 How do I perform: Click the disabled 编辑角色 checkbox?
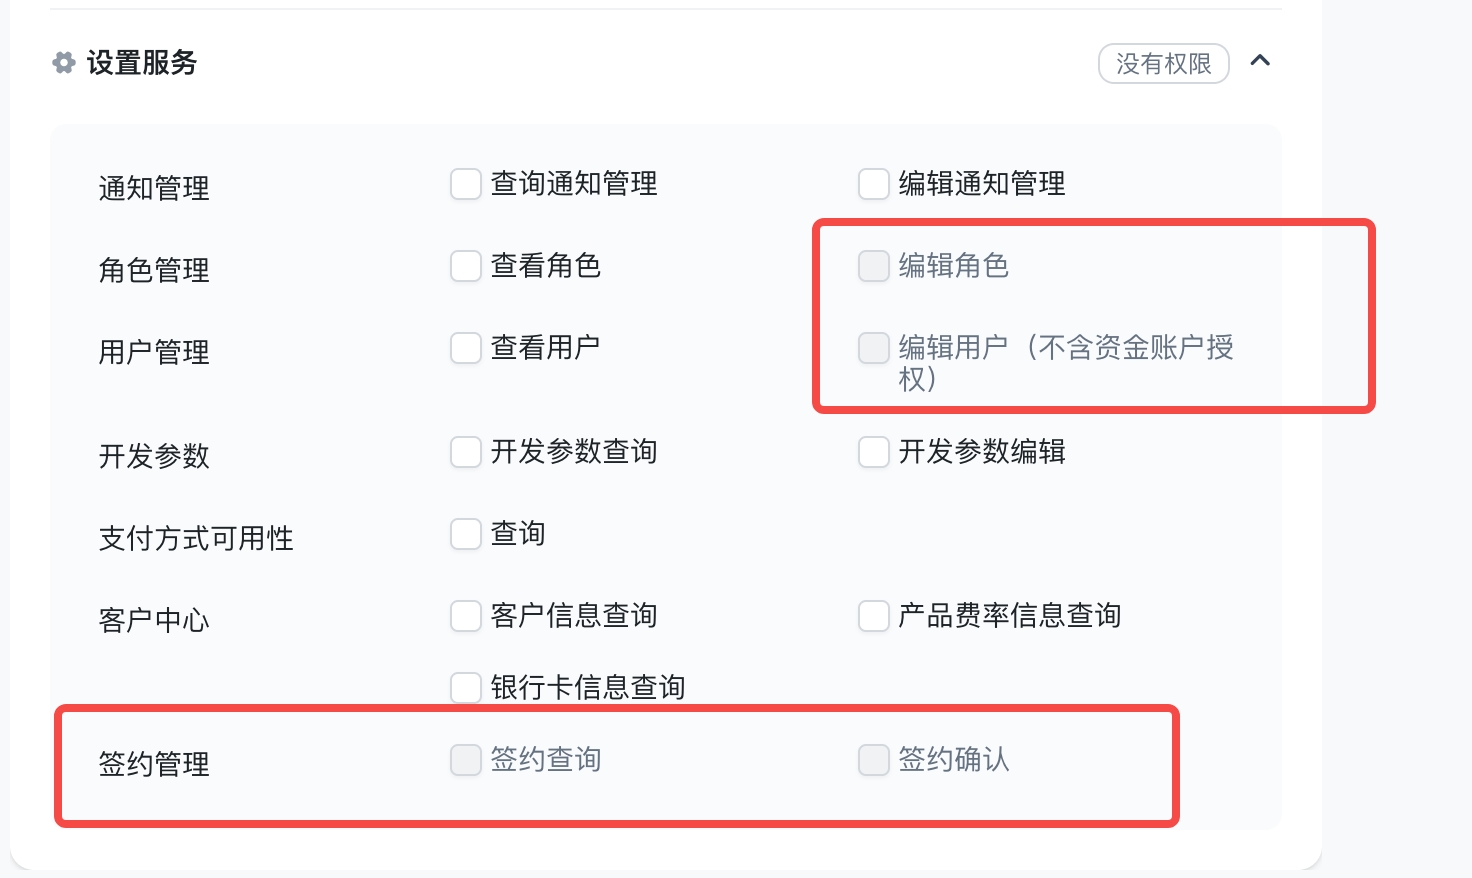874,266
